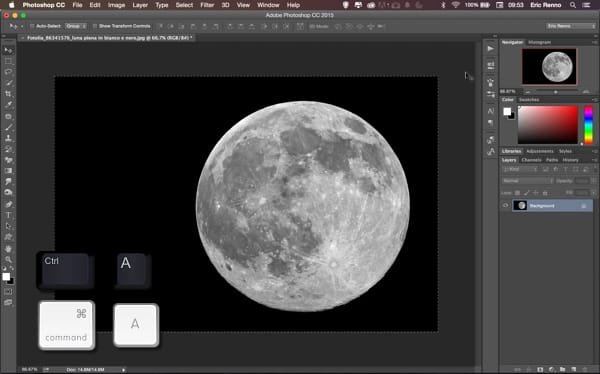Select the Background layer thumbnail

[520, 206]
